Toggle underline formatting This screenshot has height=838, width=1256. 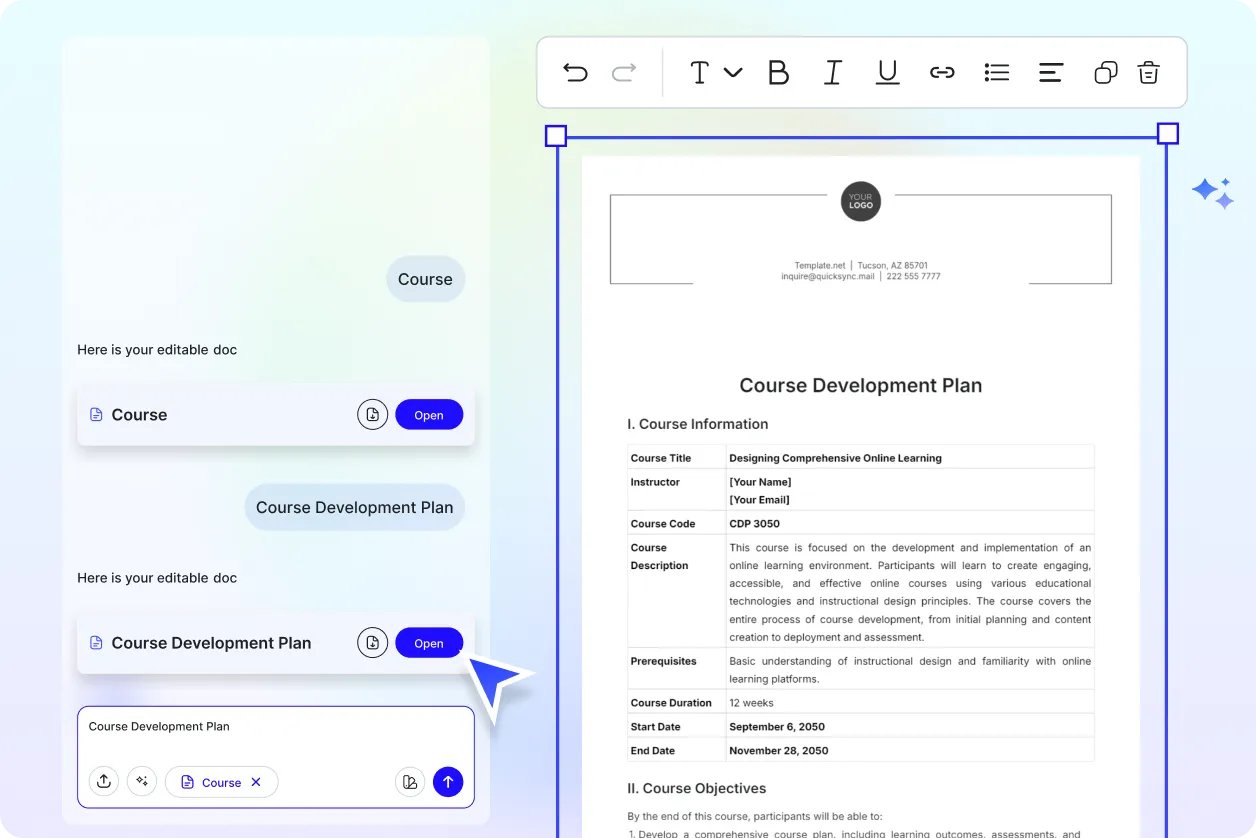tap(887, 72)
